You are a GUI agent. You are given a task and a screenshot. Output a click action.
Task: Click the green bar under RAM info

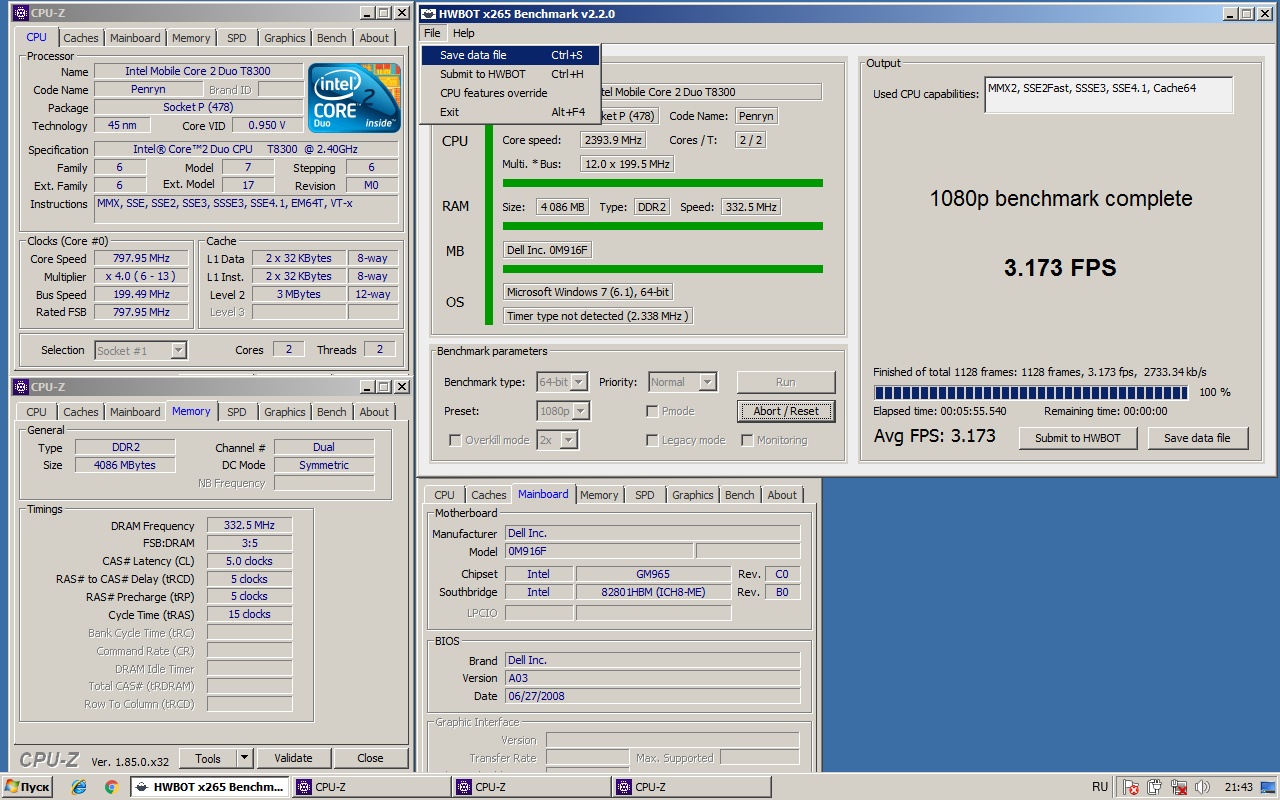(x=662, y=226)
